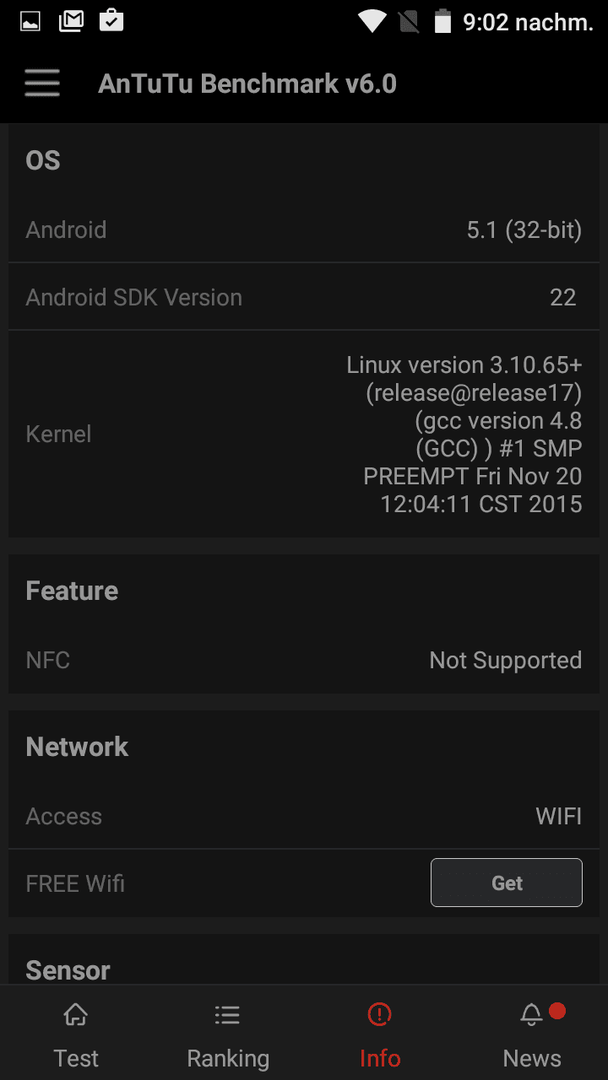Open the News bell icon
The image size is (608, 1080).
coord(532,1015)
